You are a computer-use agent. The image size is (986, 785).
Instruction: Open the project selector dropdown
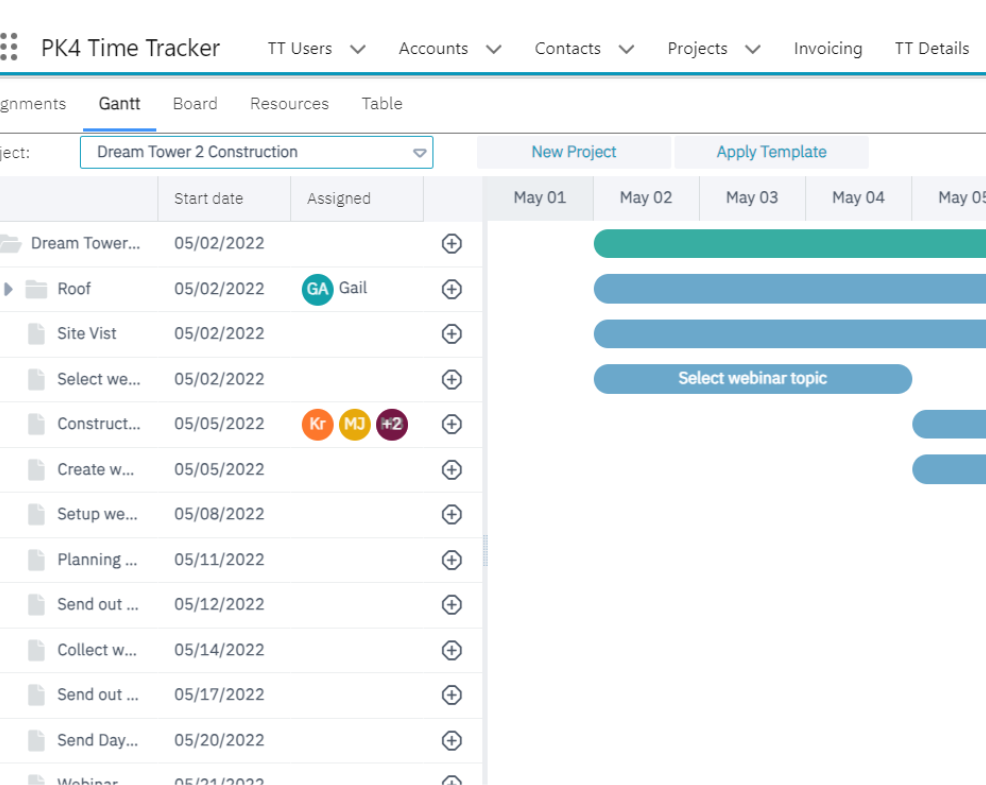pyautogui.click(x=419, y=152)
